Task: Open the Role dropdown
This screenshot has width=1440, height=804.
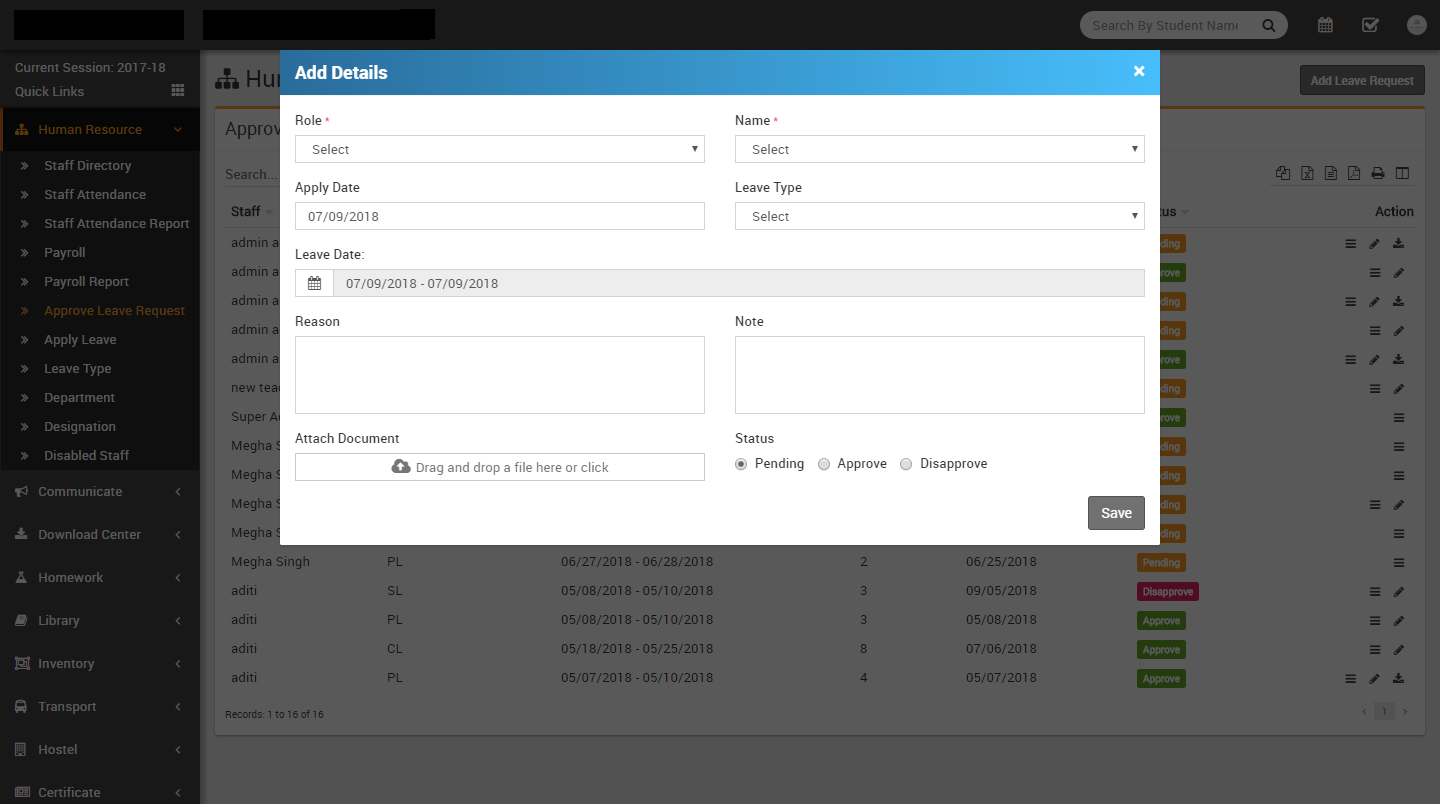Action: coord(500,149)
